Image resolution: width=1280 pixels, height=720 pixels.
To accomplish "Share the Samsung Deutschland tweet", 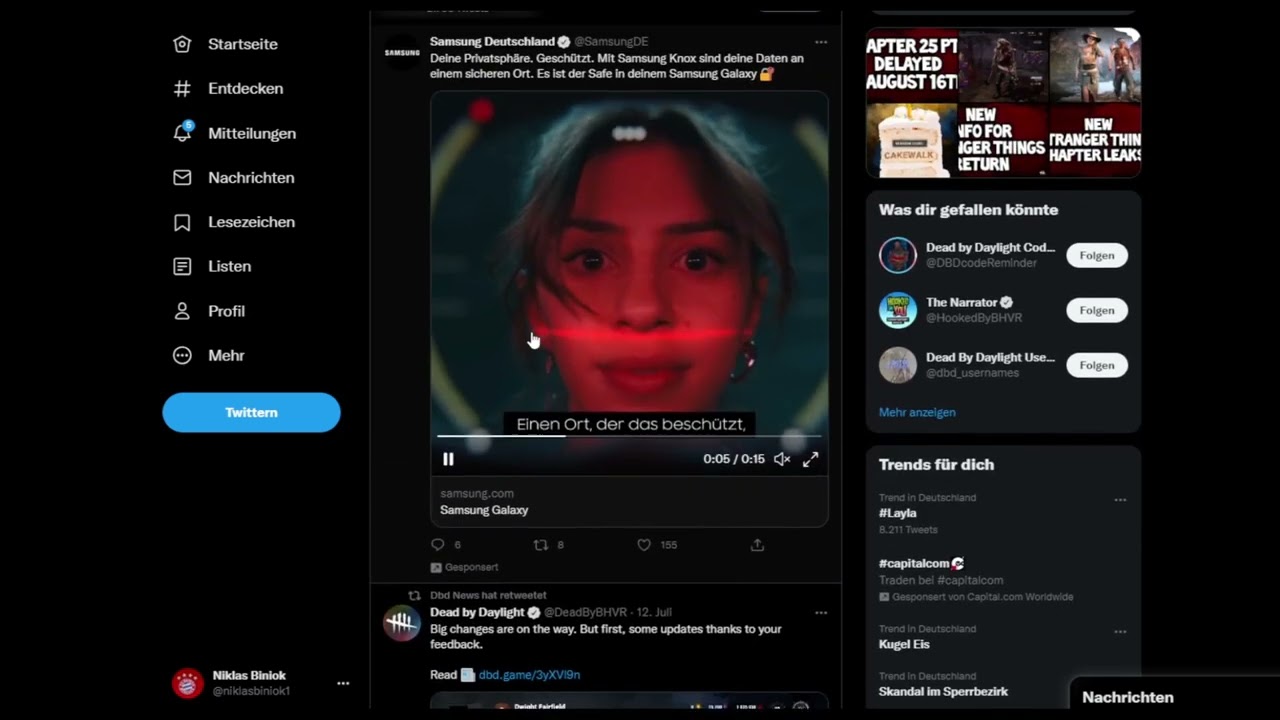I will click(757, 545).
